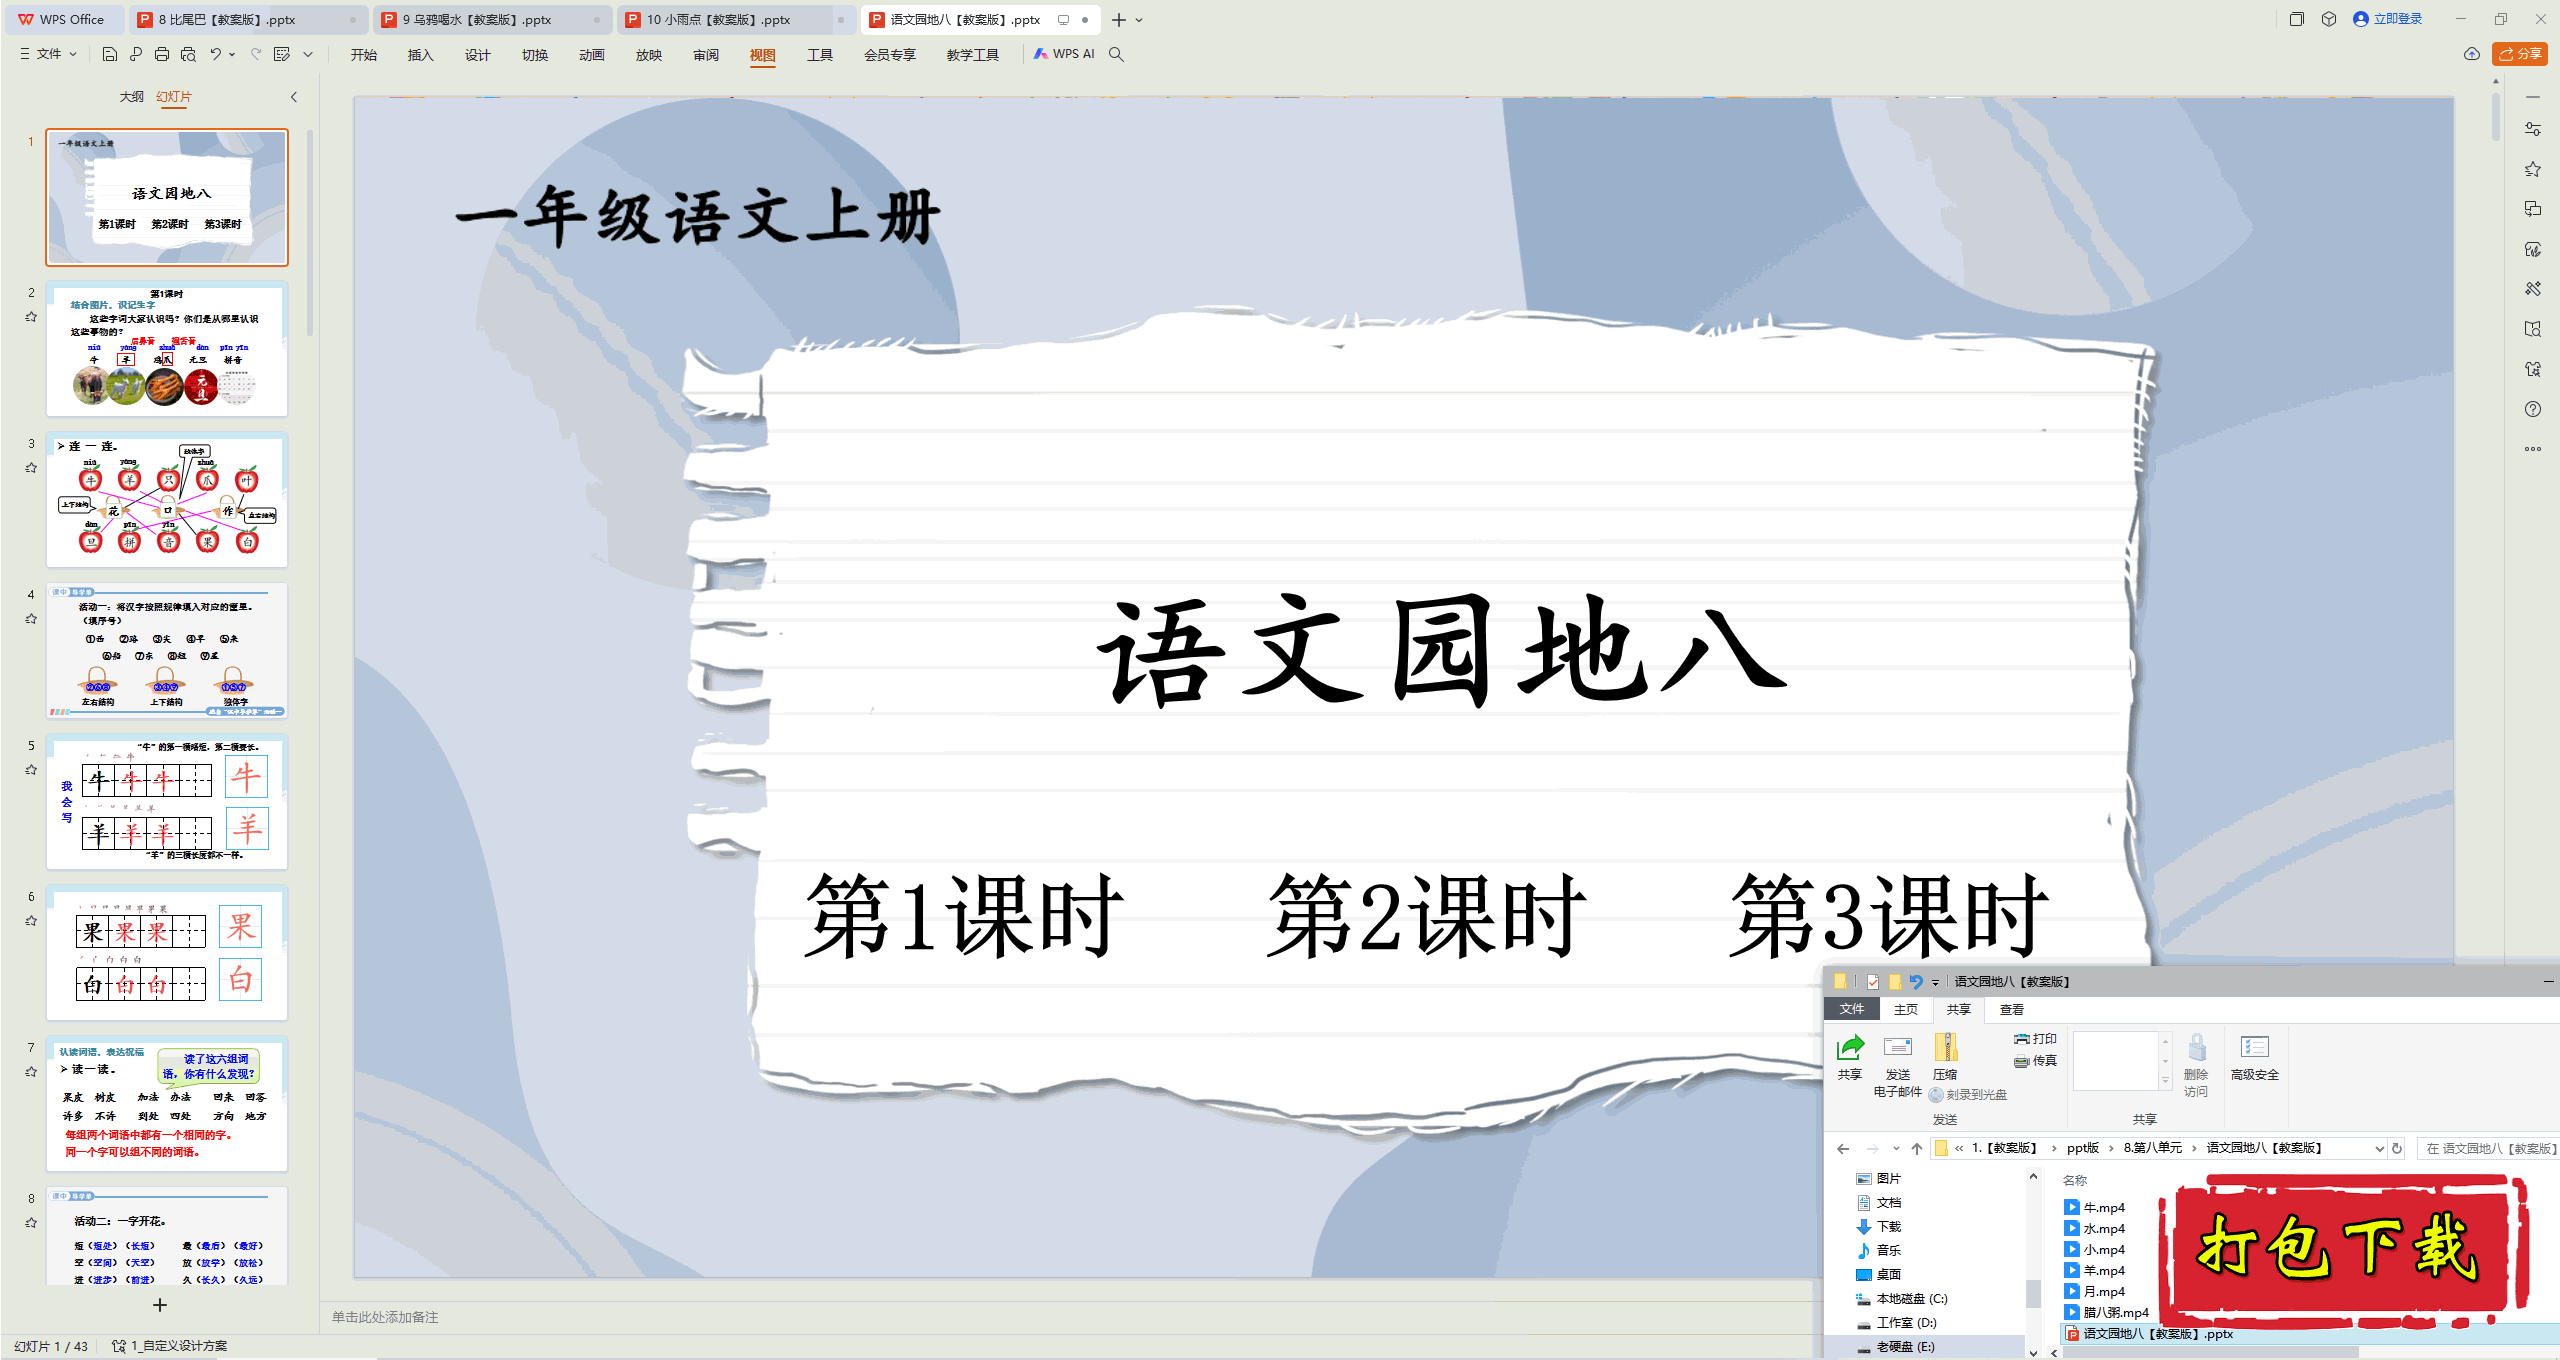Expand the Explorer address bar history dropdown
This screenshot has width=2560, height=1360.
click(2379, 1149)
